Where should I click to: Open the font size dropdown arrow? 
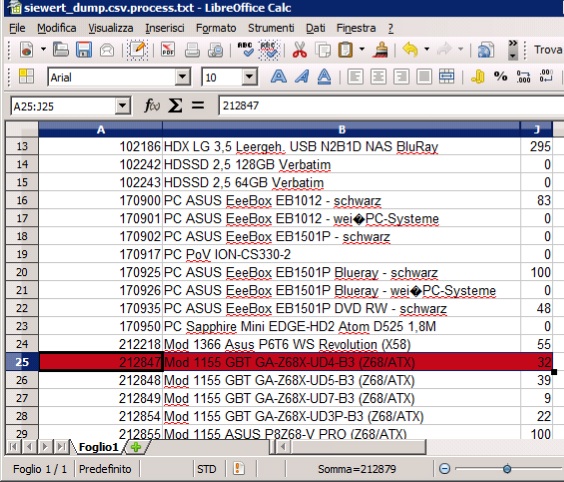pos(249,77)
